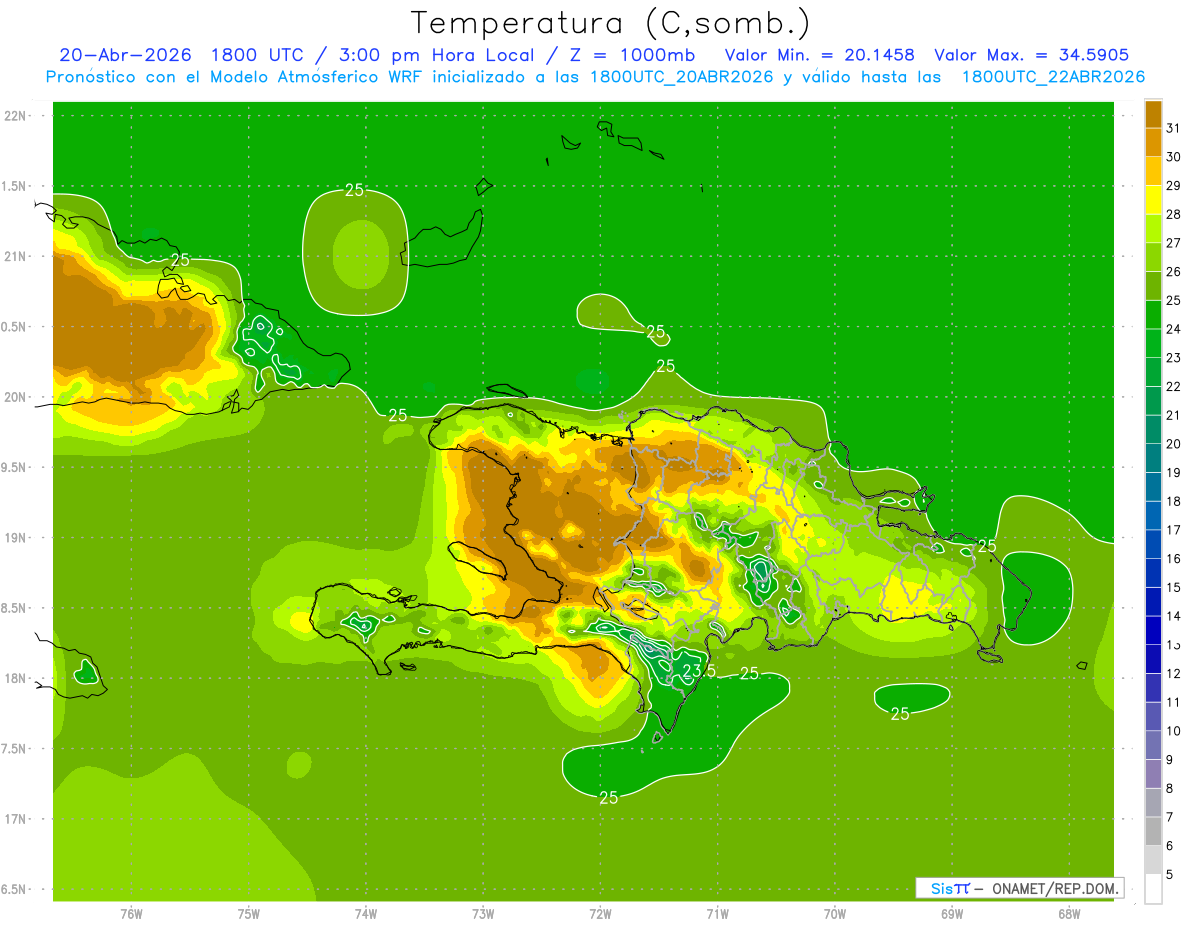Click the ONAMET/REP.DOM. watermark label
Screen dimensions: 1200x927
(x=1055, y=888)
